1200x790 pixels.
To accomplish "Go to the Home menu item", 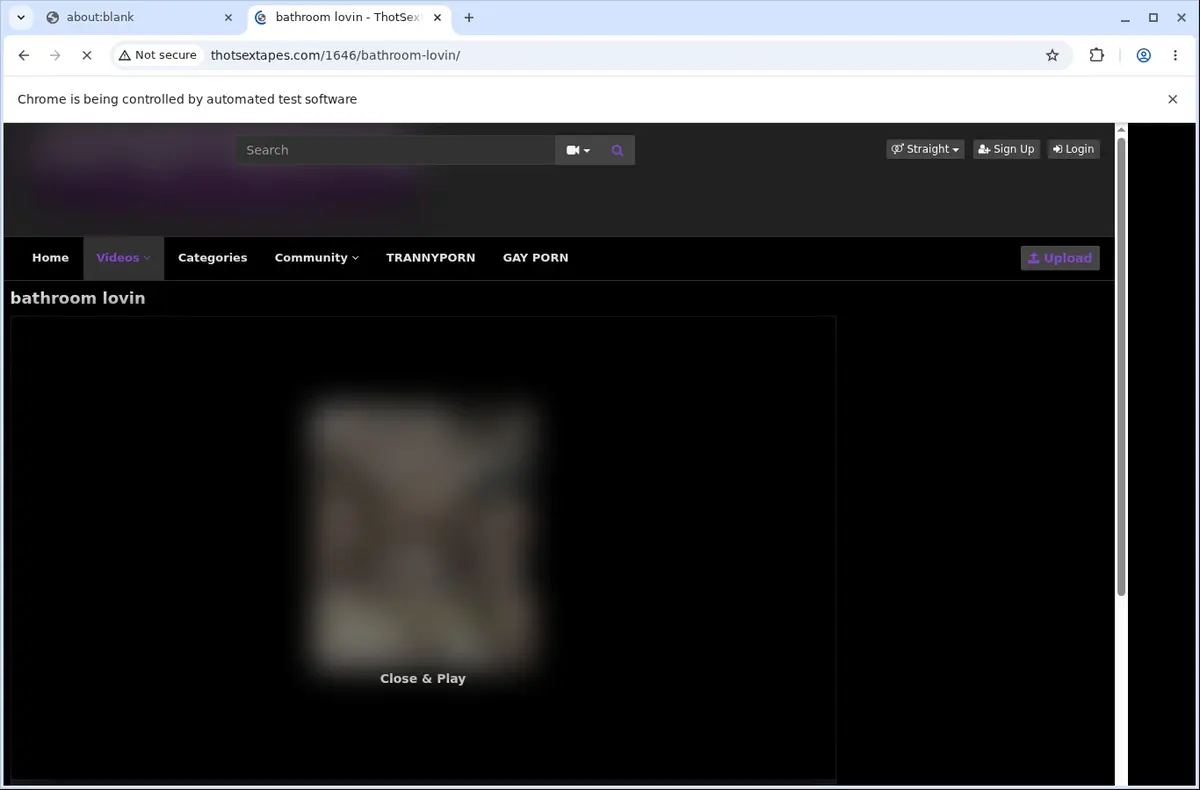I will click(x=50, y=258).
